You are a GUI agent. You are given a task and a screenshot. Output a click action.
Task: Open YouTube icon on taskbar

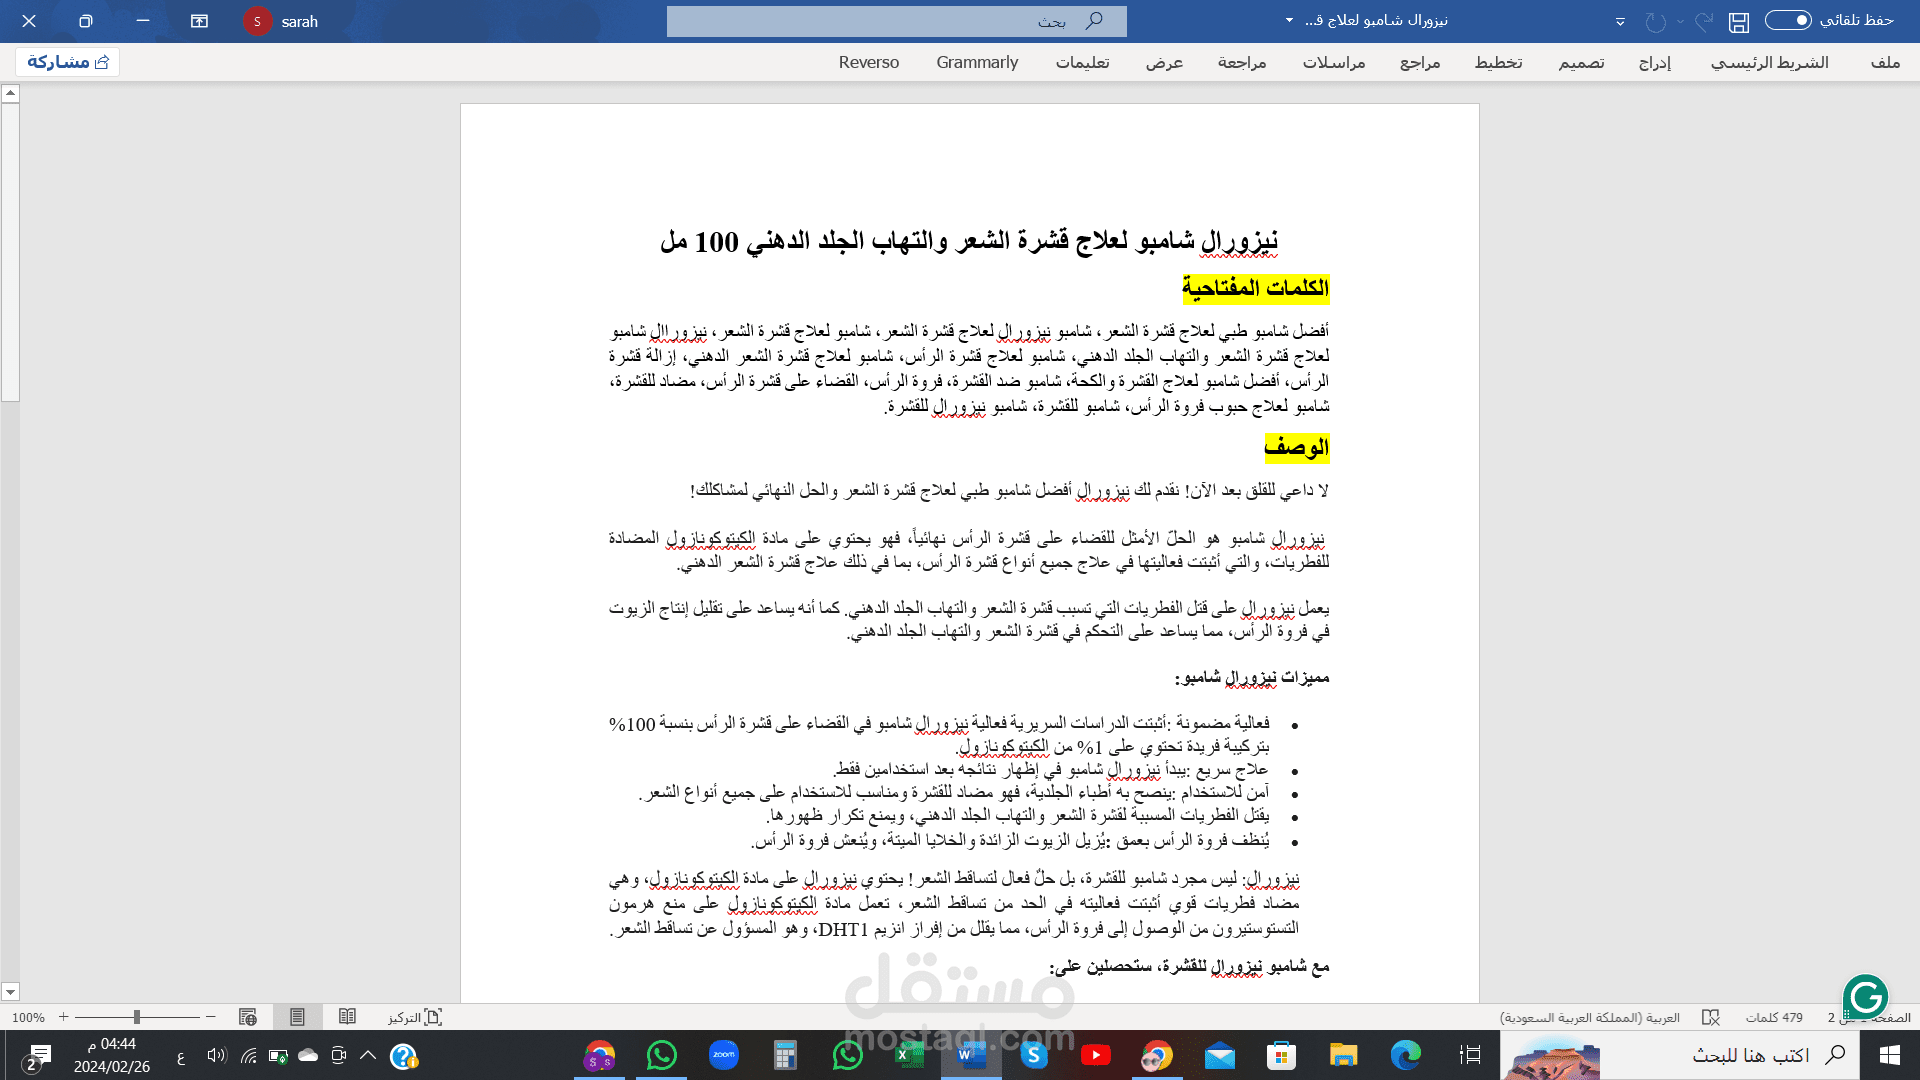(1096, 1055)
